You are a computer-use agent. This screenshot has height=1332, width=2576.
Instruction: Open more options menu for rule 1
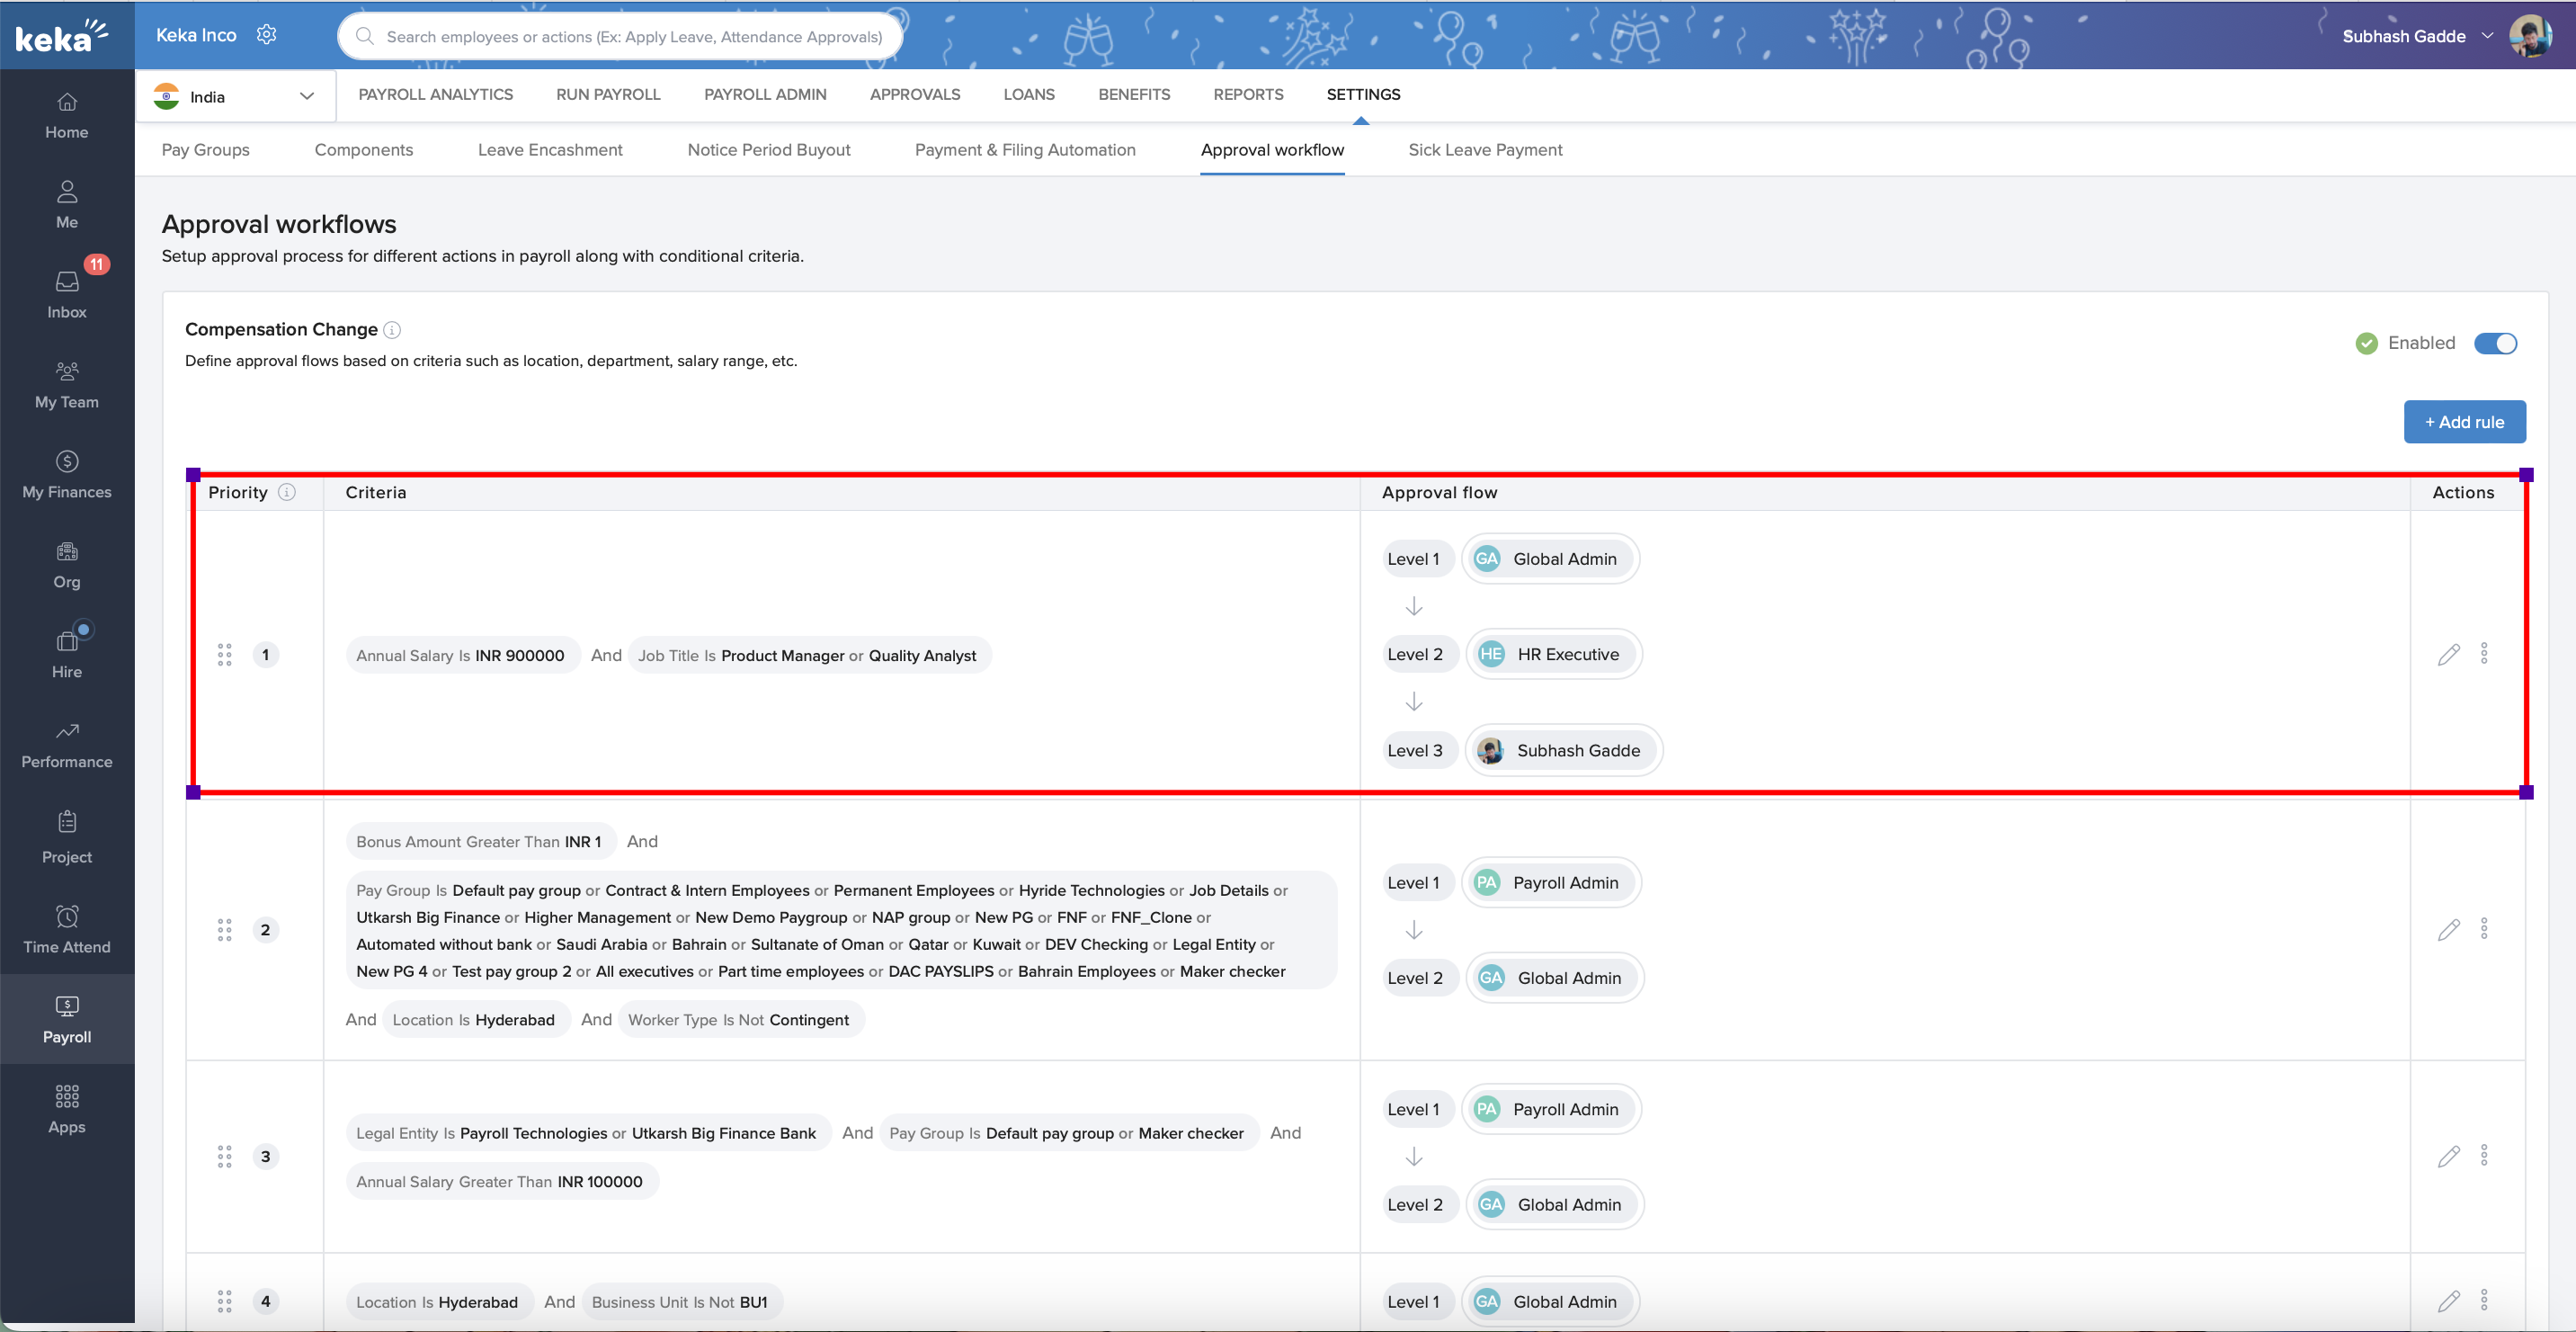pos(2484,654)
